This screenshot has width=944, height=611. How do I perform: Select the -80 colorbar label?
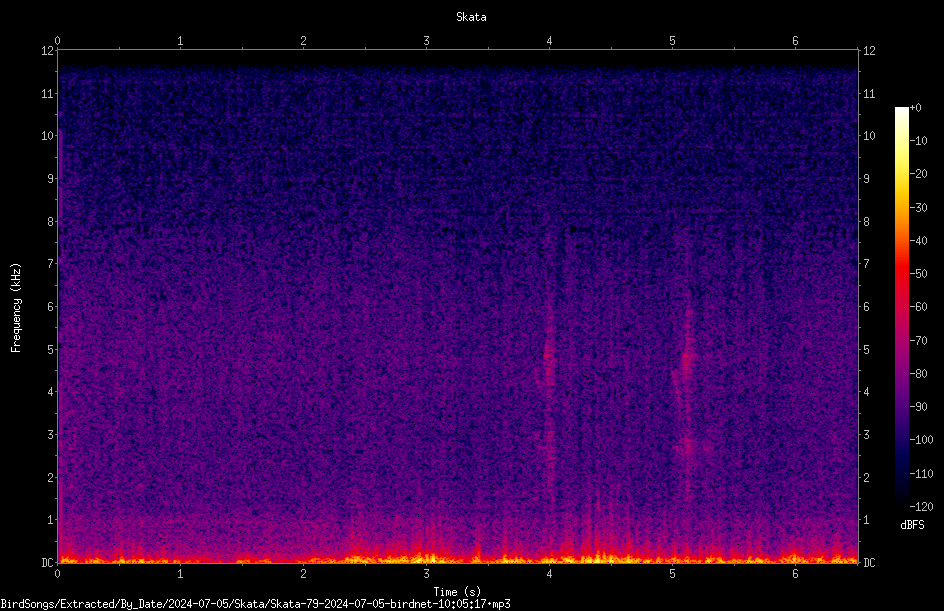click(918, 374)
